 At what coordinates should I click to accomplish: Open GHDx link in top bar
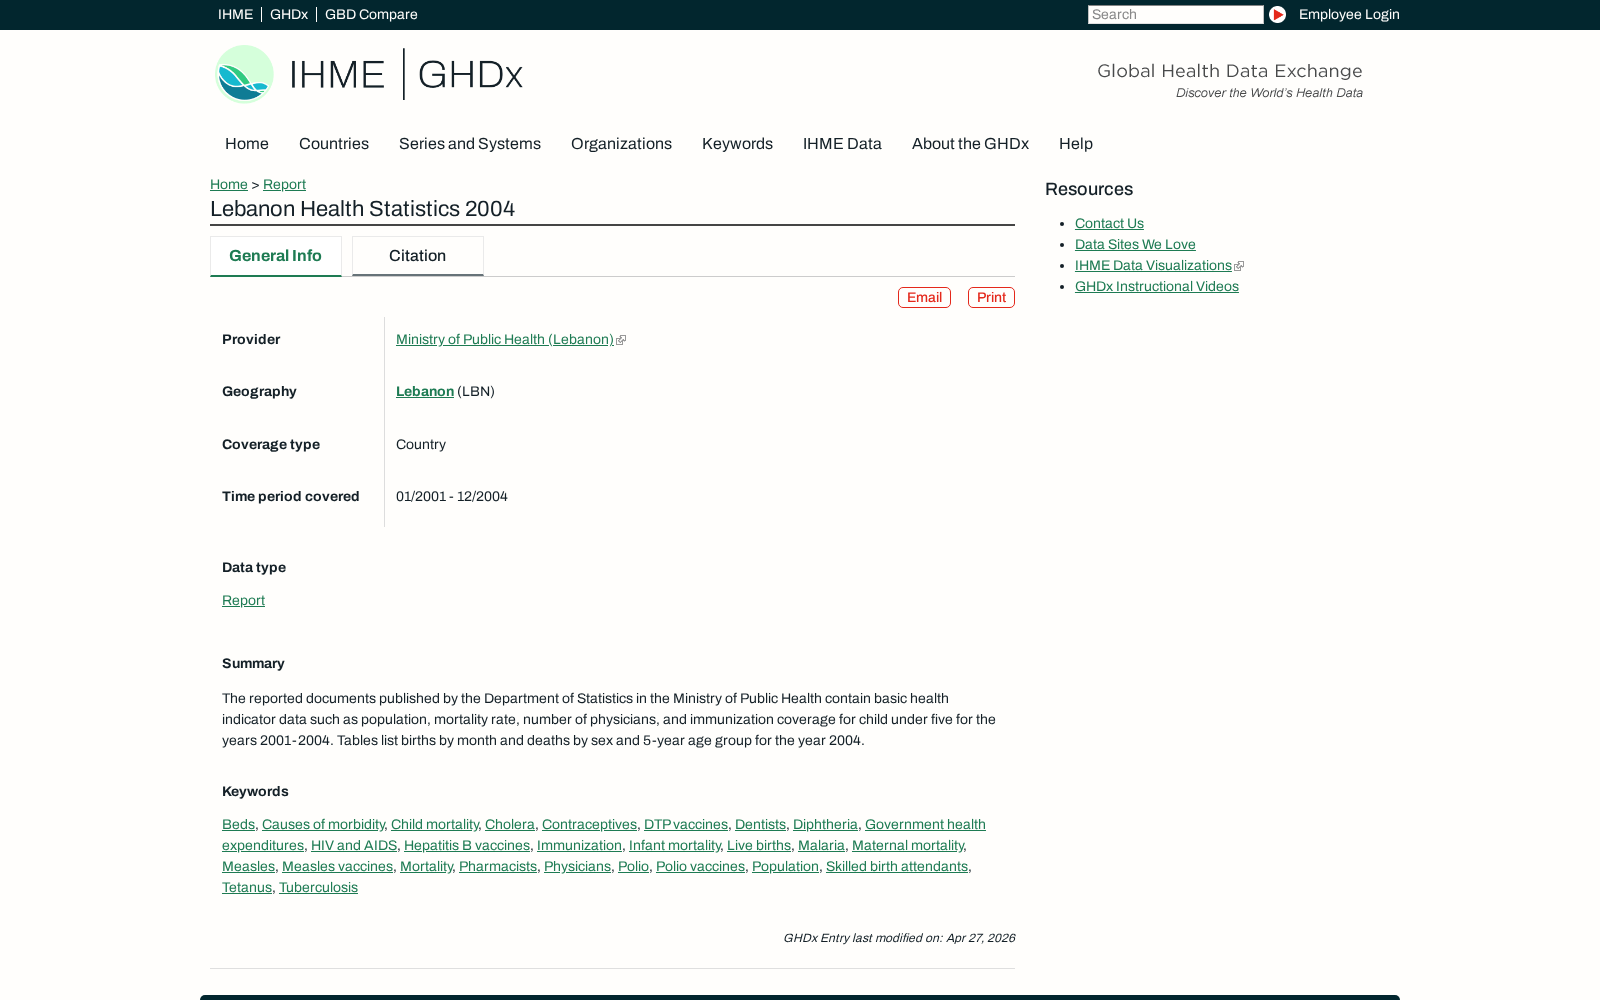289,14
